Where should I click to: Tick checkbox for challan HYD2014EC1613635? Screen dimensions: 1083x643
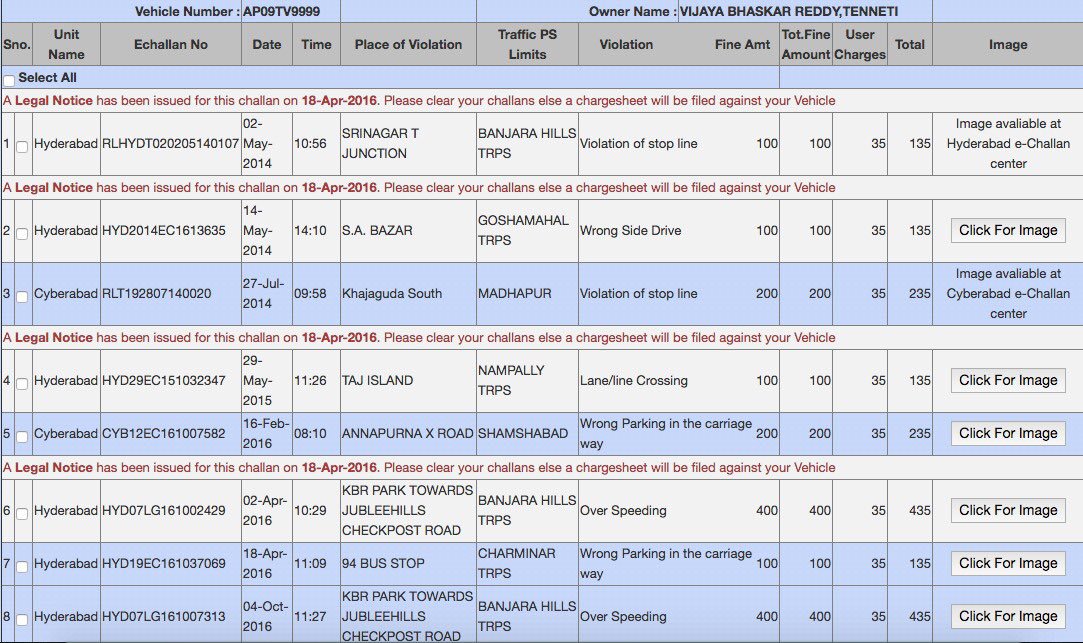point(22,233)
